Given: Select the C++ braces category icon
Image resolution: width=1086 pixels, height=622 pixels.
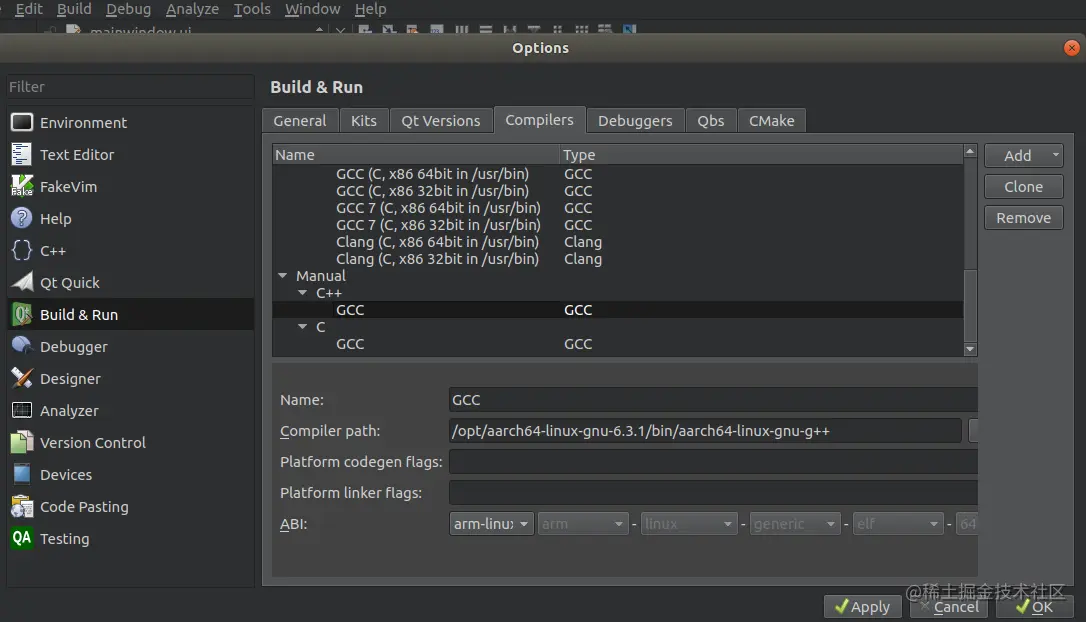Looking at the screenshot, I should tap(21, 250).
